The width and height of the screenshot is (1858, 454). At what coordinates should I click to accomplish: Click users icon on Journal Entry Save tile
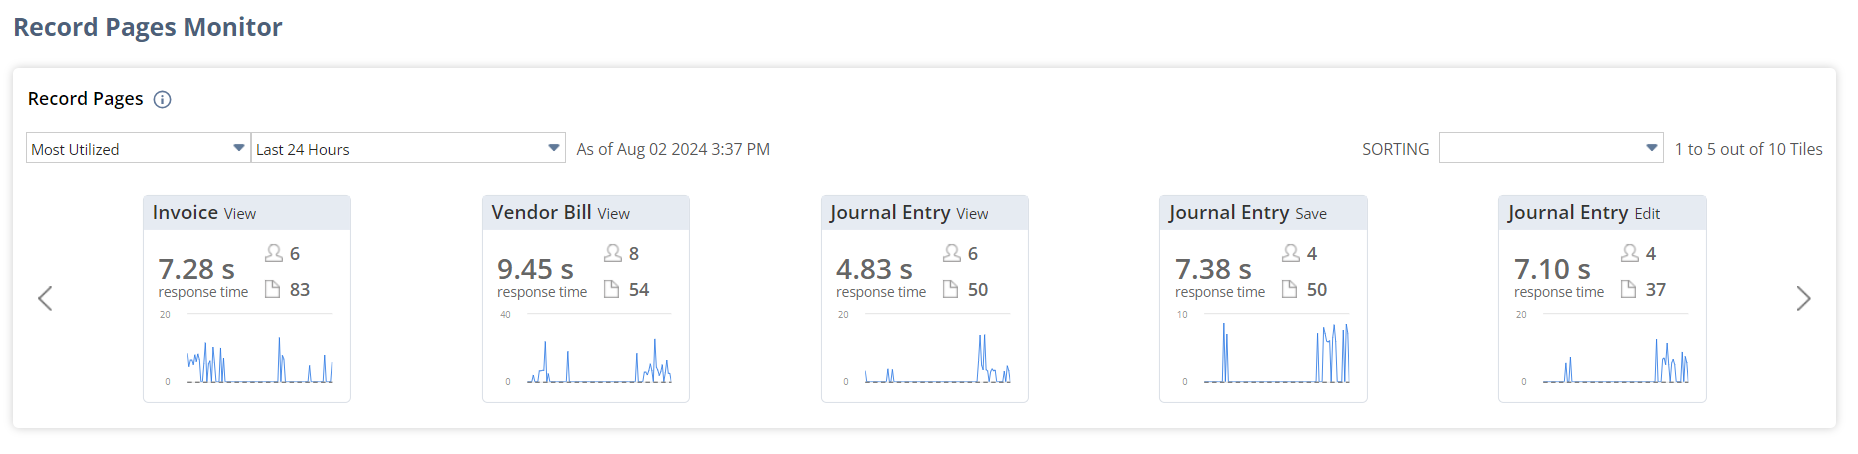1290,253
